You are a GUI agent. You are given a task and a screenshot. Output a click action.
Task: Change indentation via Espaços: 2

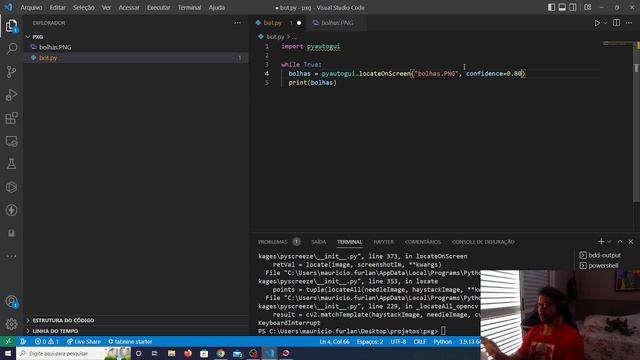(370, 342)
